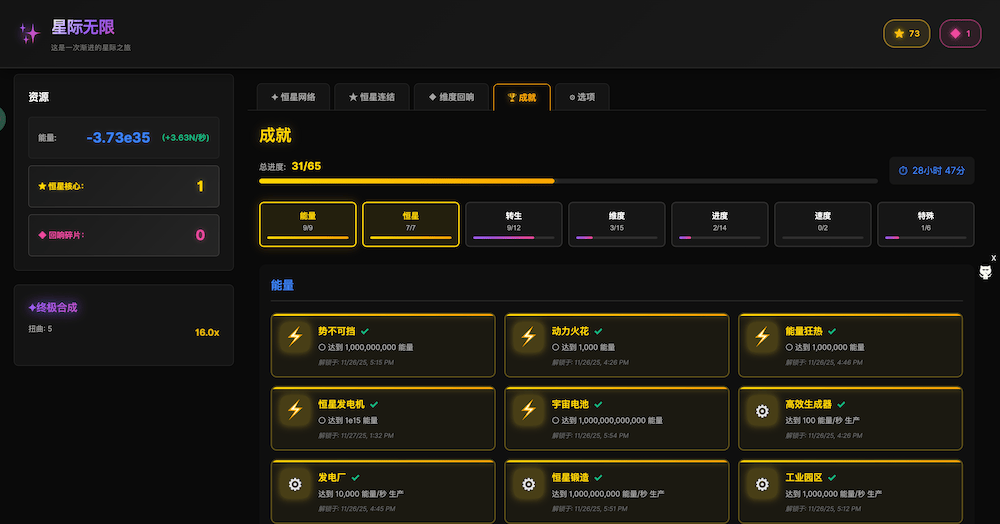Viewport: 1000px width, 524px height.
Task: Close the cat widget with the small x
Action: [993, 258]
